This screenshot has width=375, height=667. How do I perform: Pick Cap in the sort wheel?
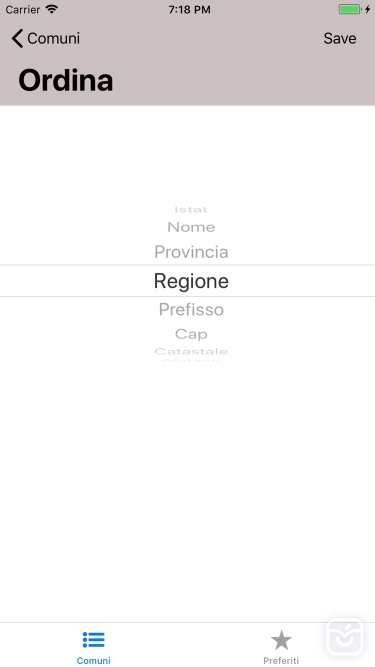(191, 334)
